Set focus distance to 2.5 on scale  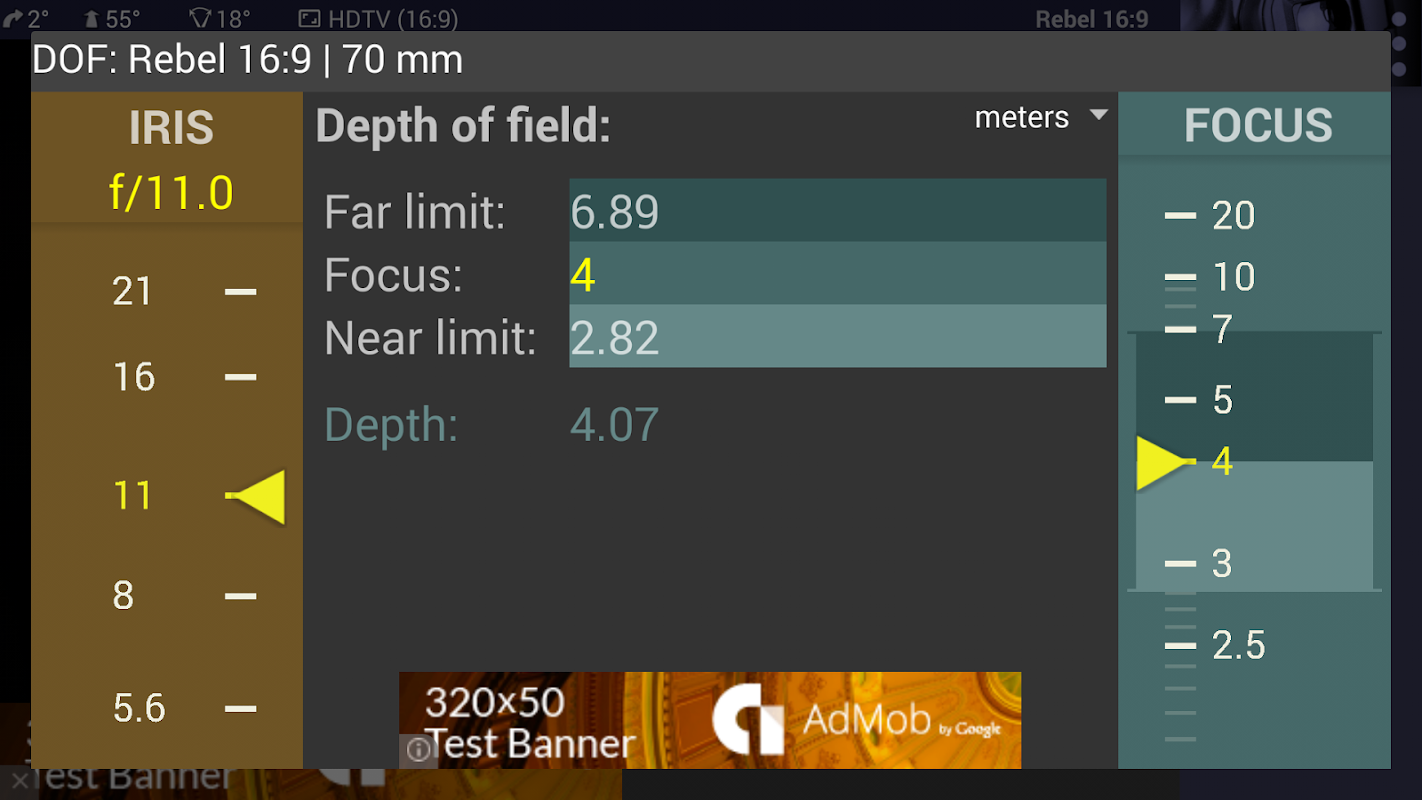[x=1238, y=646]
